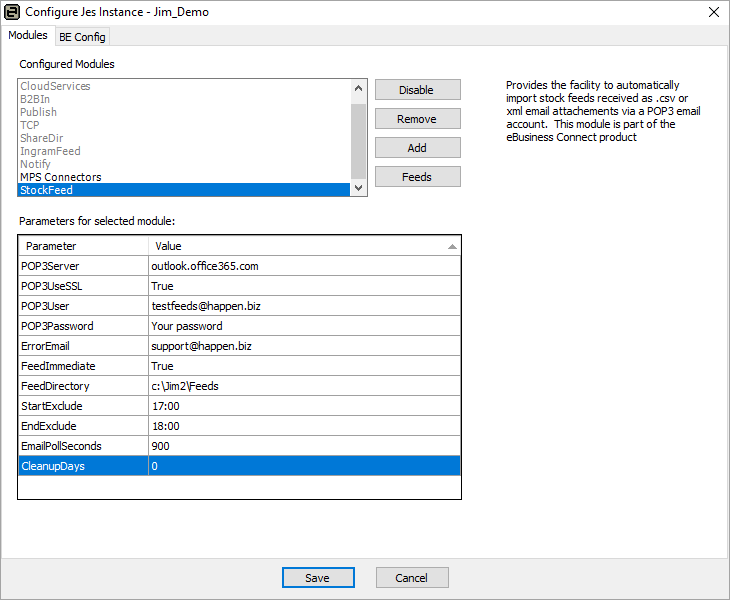Close the Configure Jes Instance dialog
The height and width of the screenshot is (600, 730).
[713, 12]
